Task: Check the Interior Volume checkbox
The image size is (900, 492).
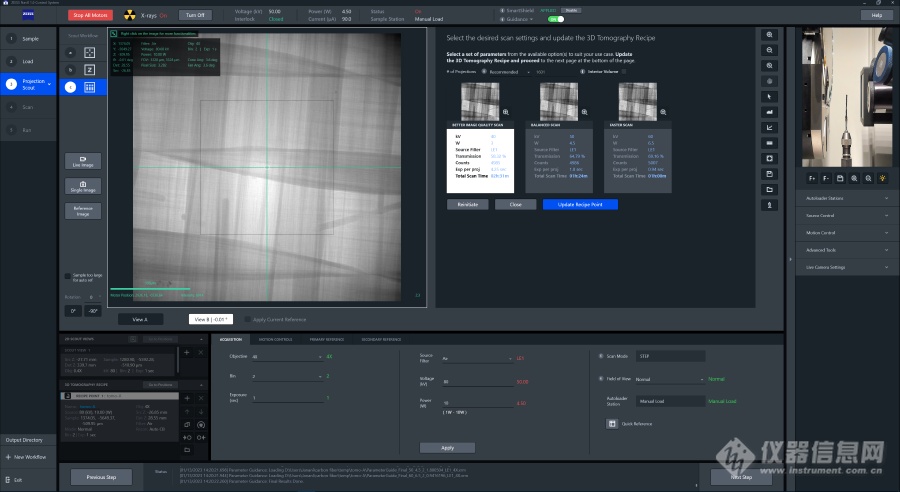Action: point(624,72)
